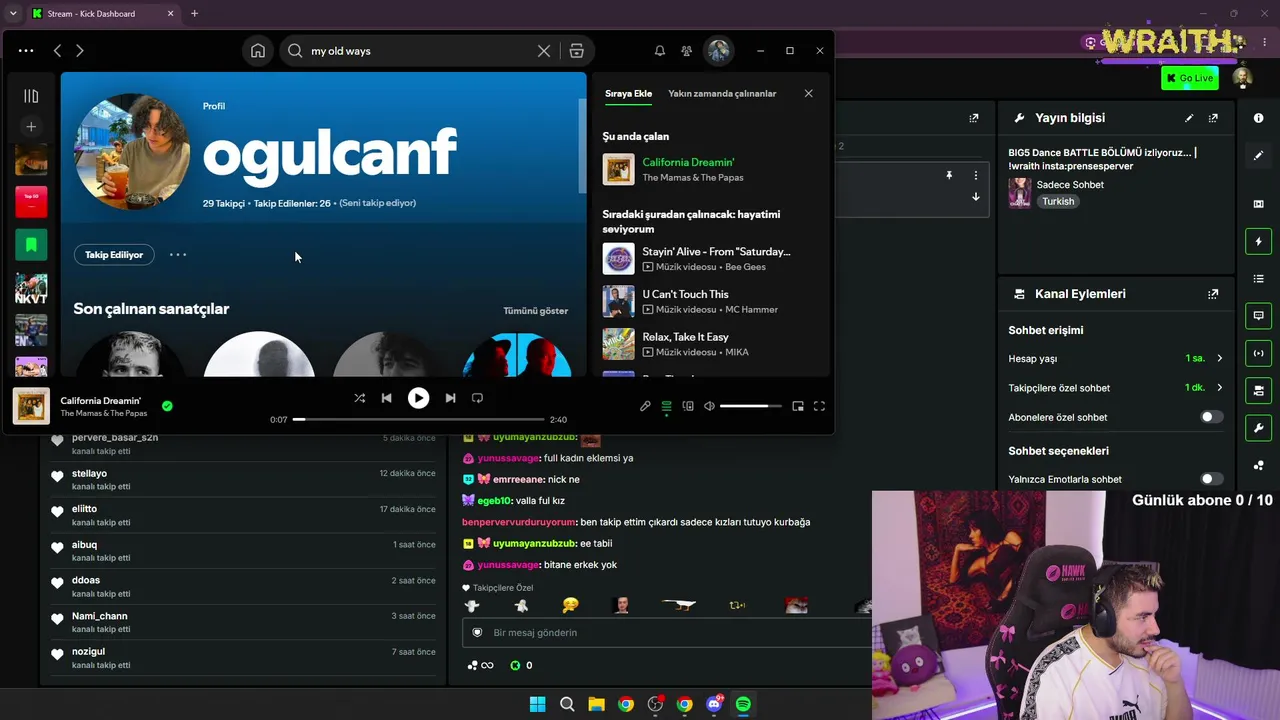Open Connect to a device icon
1280x720 pixels.
click(x=688, y=406)
